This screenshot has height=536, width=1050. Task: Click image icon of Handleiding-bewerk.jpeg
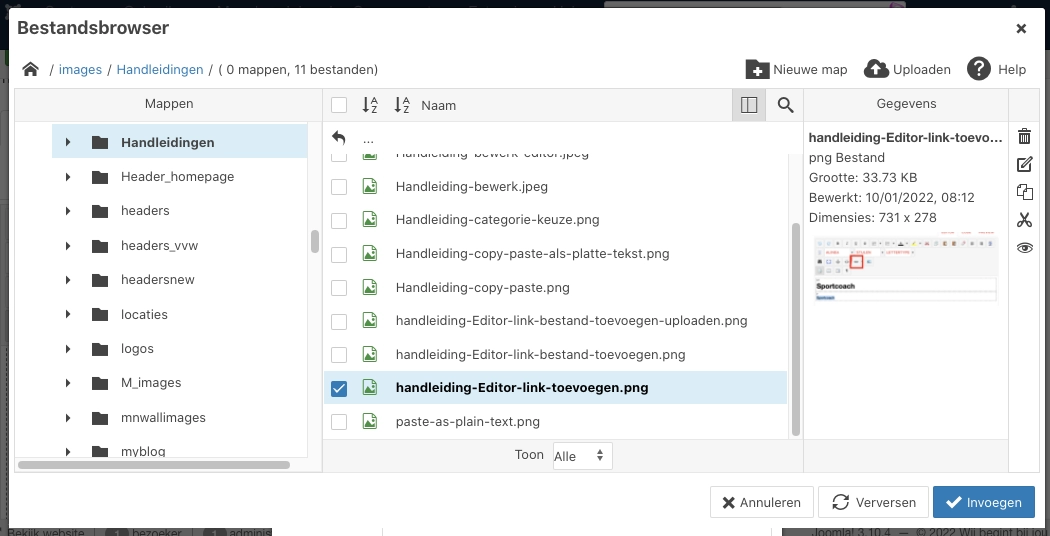click(x=370, y=186)
